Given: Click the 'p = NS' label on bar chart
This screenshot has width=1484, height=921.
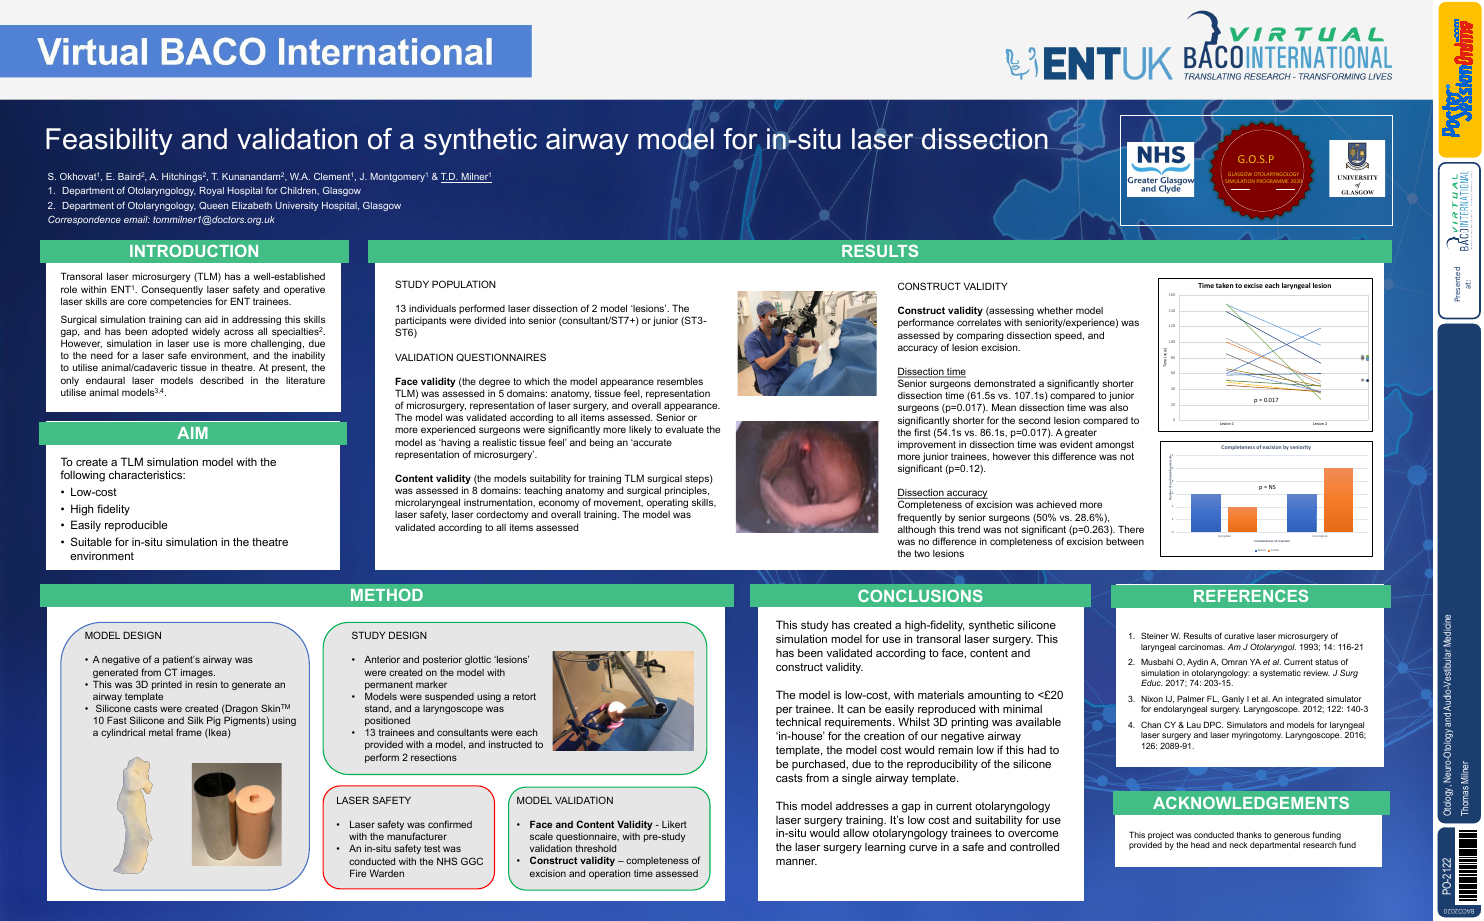Looking at the screenshot, I should click(1267, 487).
